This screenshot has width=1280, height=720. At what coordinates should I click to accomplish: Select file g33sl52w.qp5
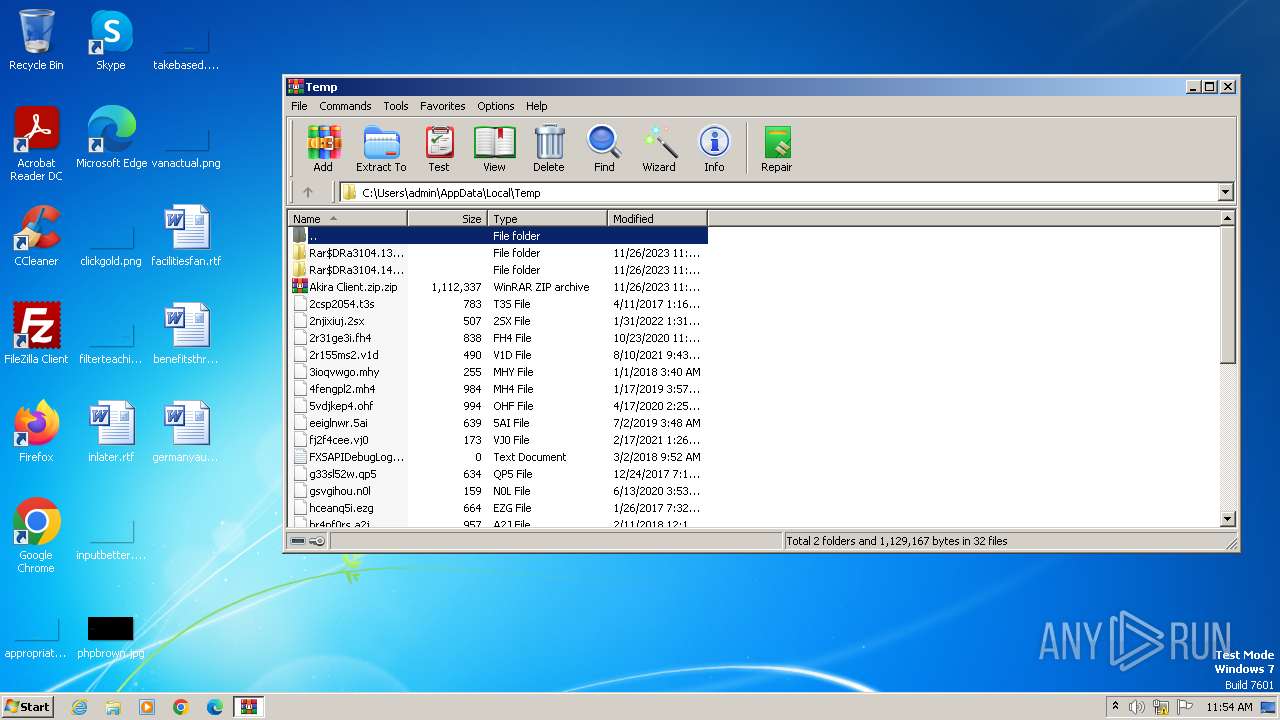coord(498,474)
